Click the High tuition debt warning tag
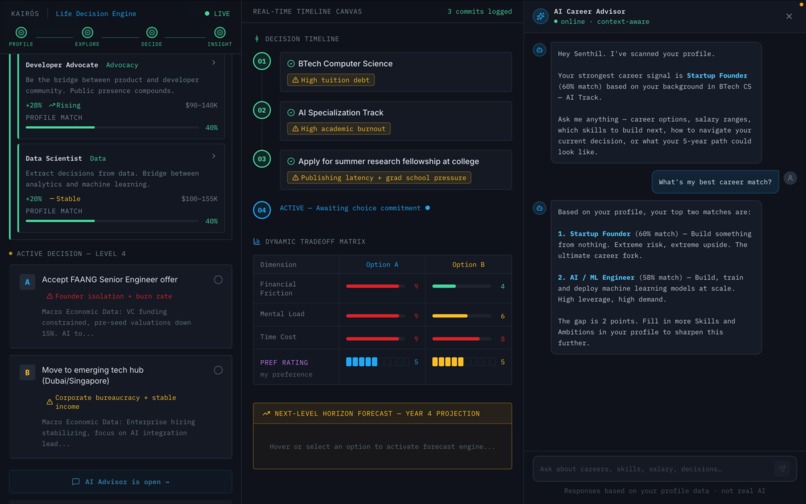 (x=331, y=80)
